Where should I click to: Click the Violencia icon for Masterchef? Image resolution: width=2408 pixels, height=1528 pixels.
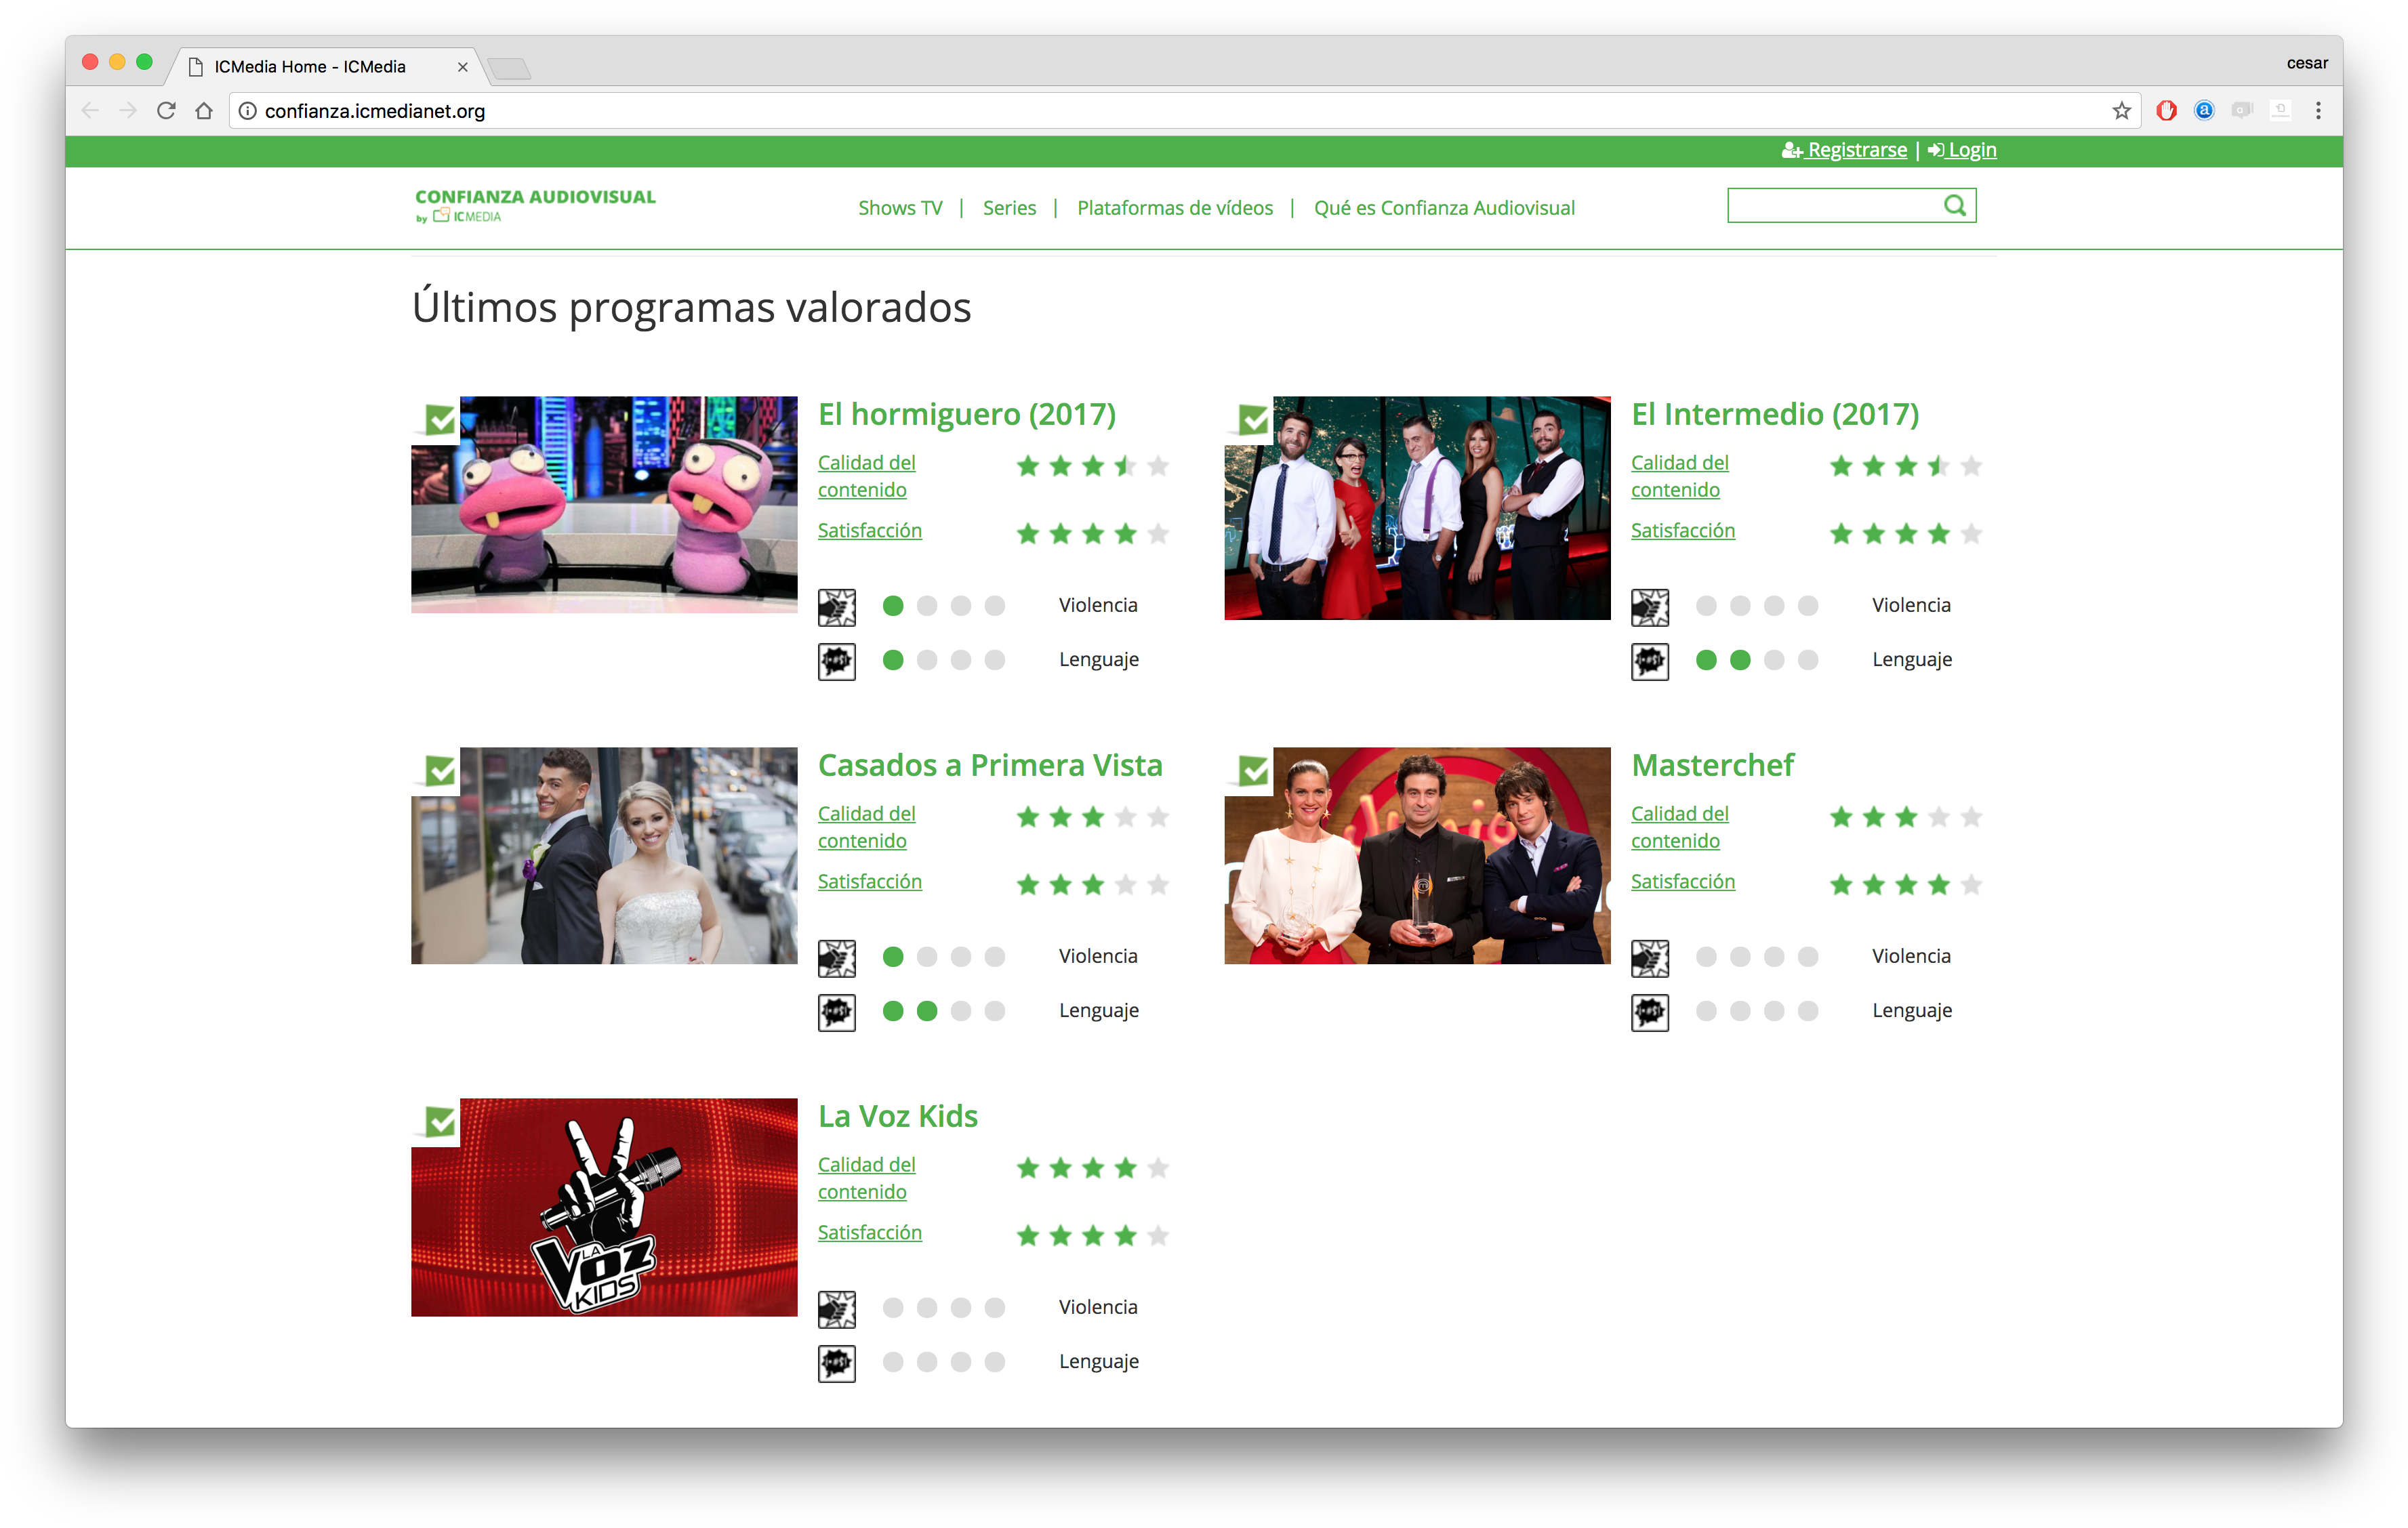1649,958
